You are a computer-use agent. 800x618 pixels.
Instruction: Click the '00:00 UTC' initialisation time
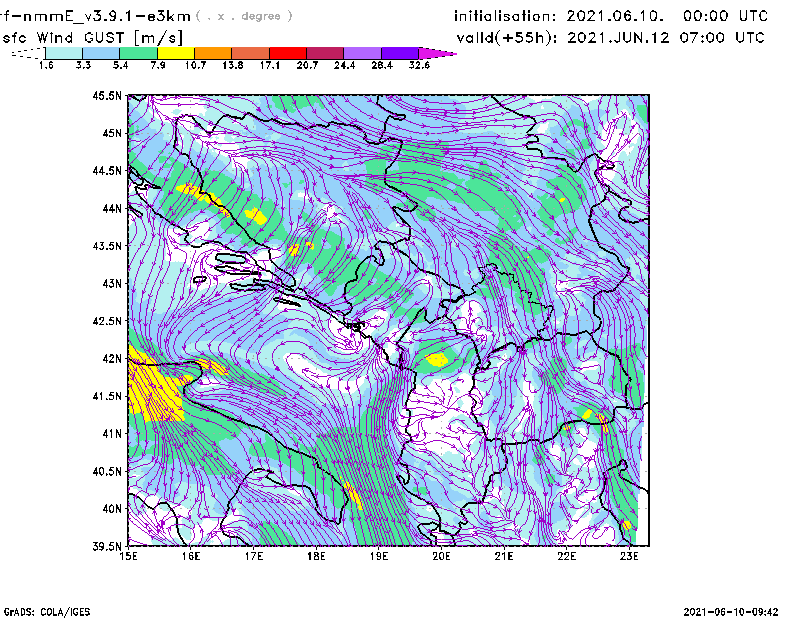726,16
